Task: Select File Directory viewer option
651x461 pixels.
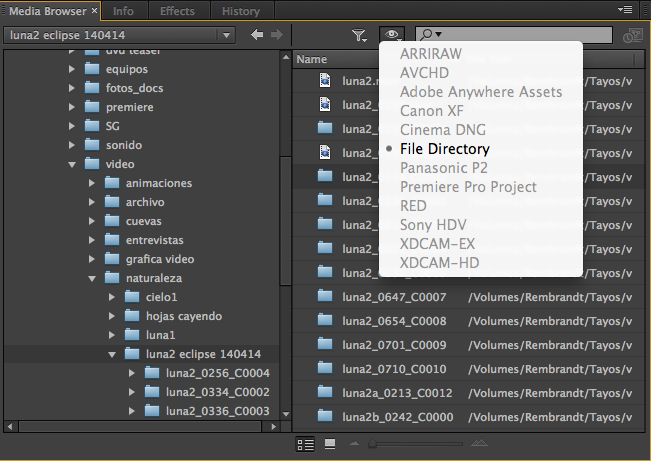Action: click(444, 149)
